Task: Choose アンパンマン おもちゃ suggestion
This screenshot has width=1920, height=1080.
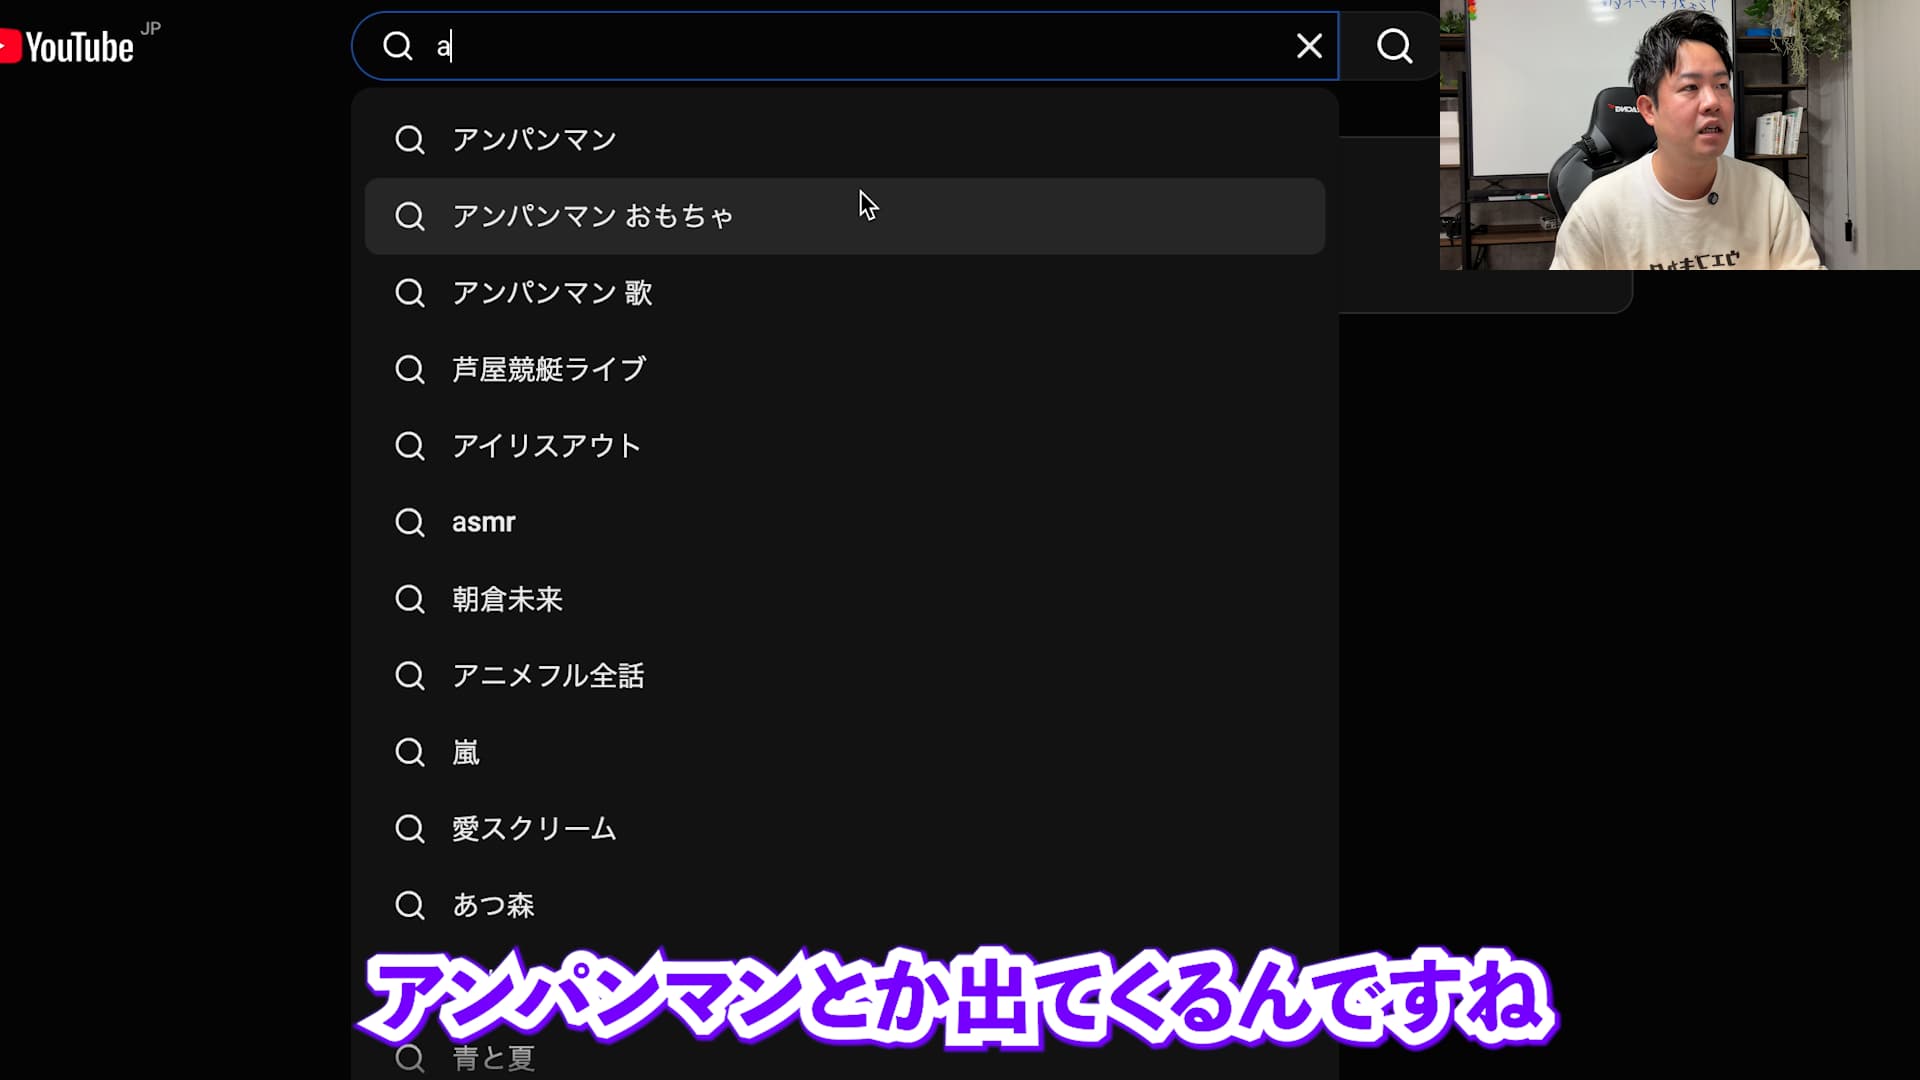Action: pyautogui.click(x=592, y=216)
